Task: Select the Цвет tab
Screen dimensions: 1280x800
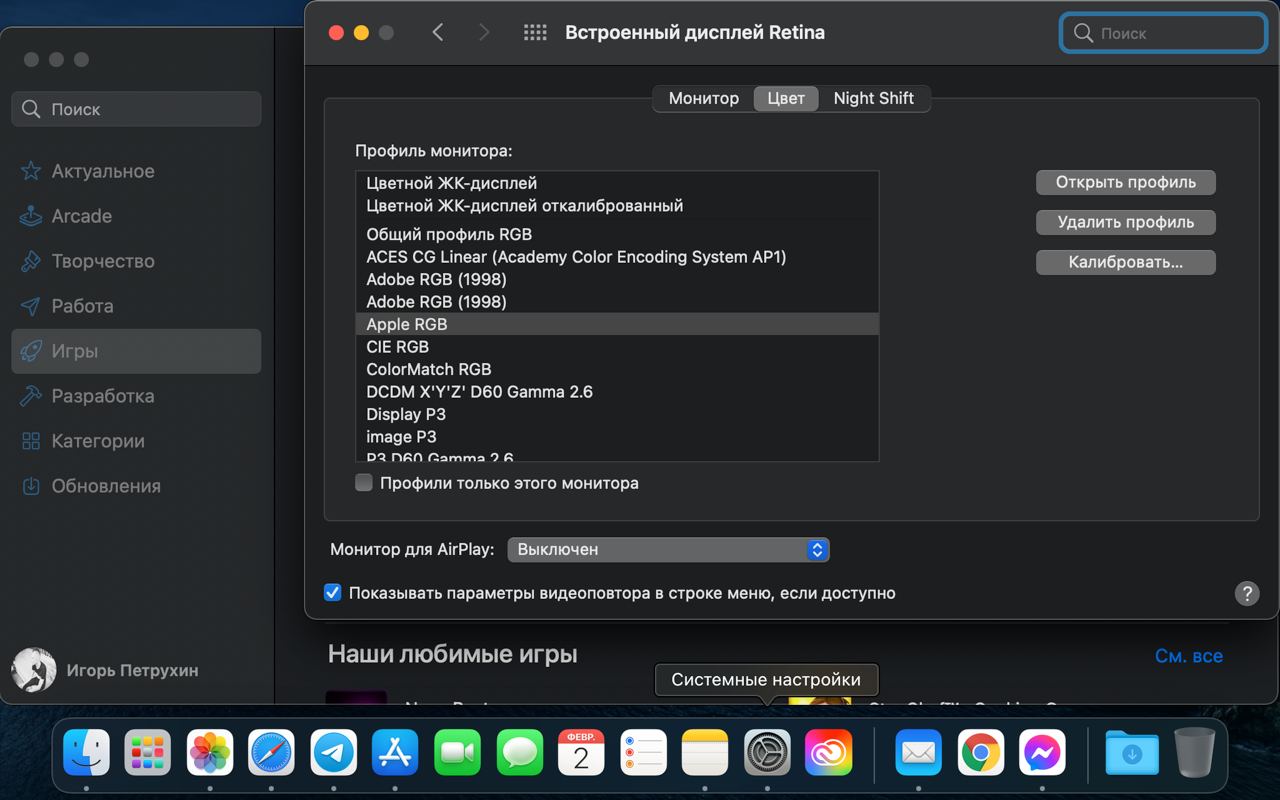Action: tap(786, 98)
